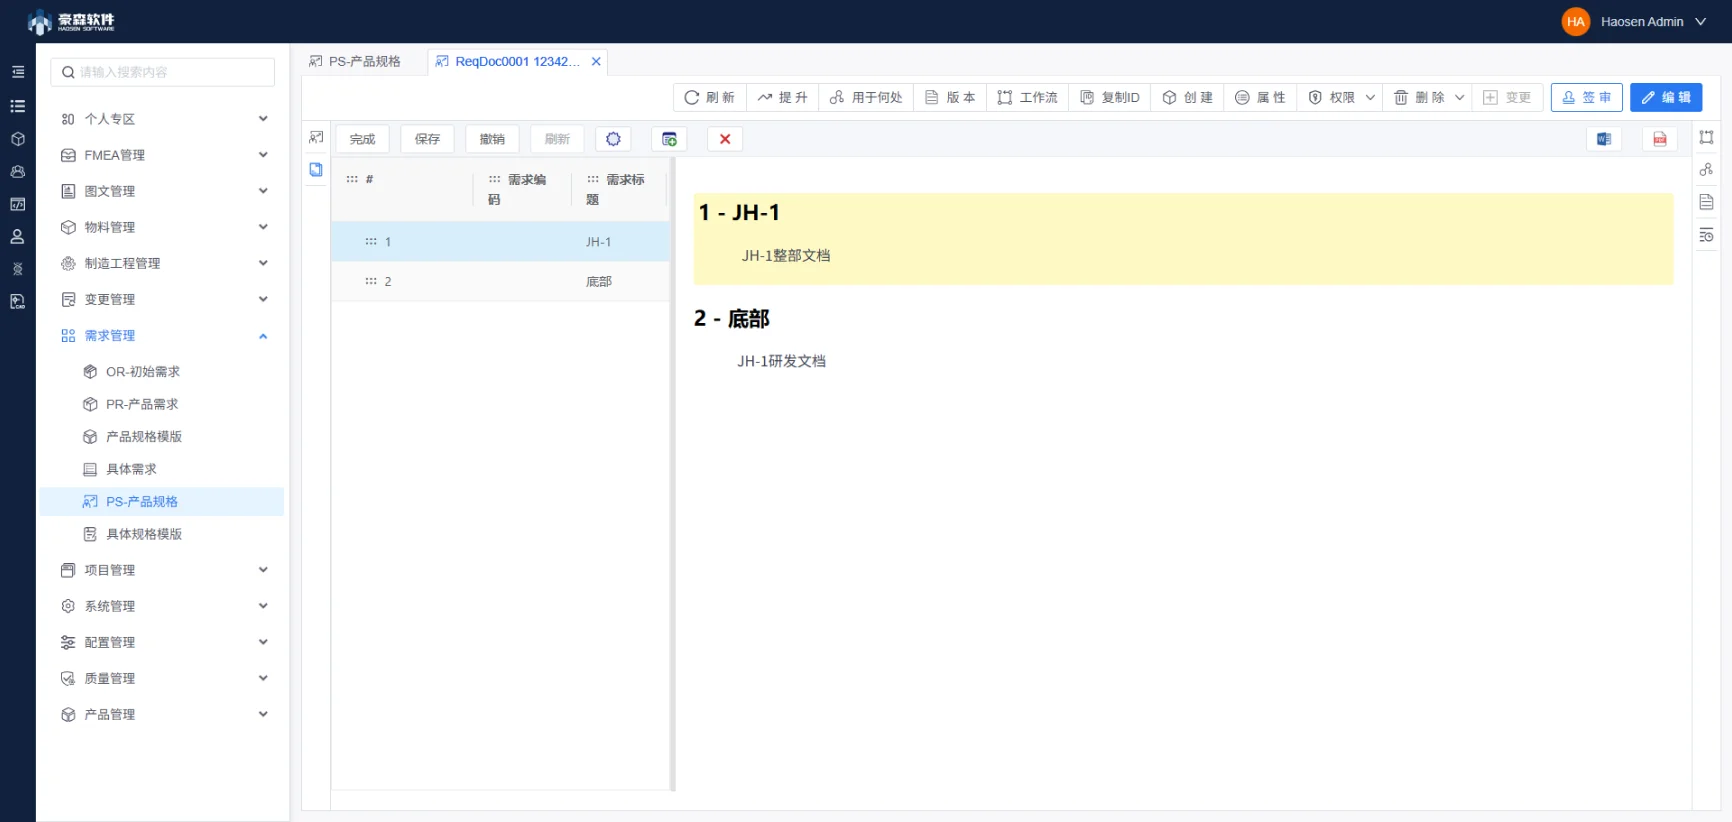Open the document icon in right rail
The height and width of the screenshot is (822, 1732).
[1706, 202]
